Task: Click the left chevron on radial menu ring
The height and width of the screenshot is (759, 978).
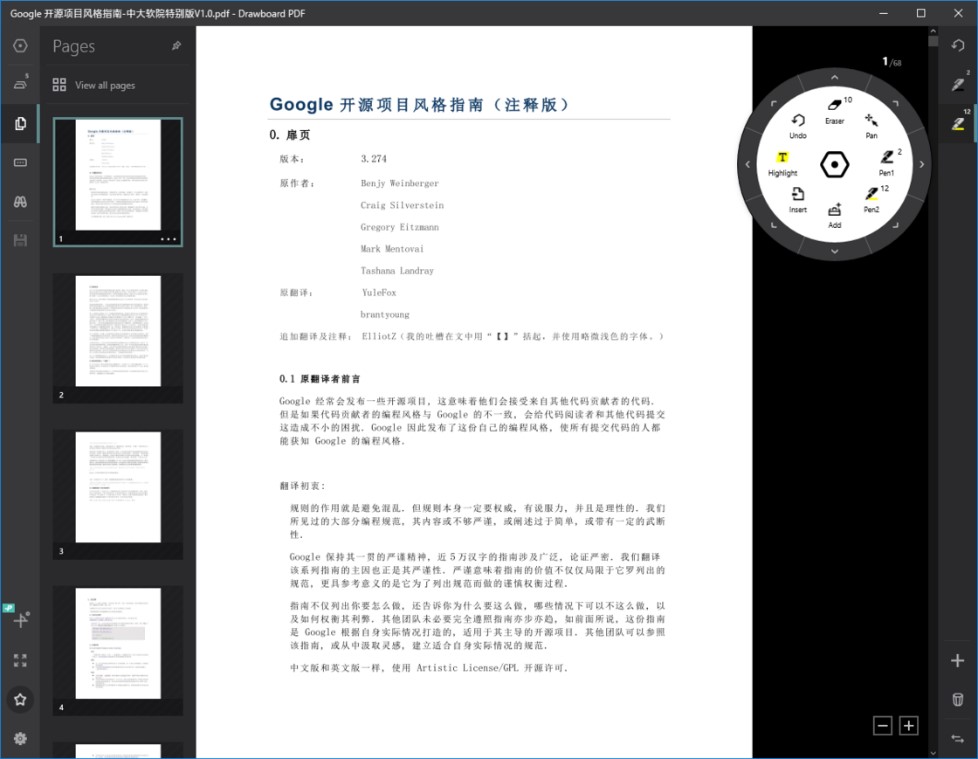Action: 748,165
